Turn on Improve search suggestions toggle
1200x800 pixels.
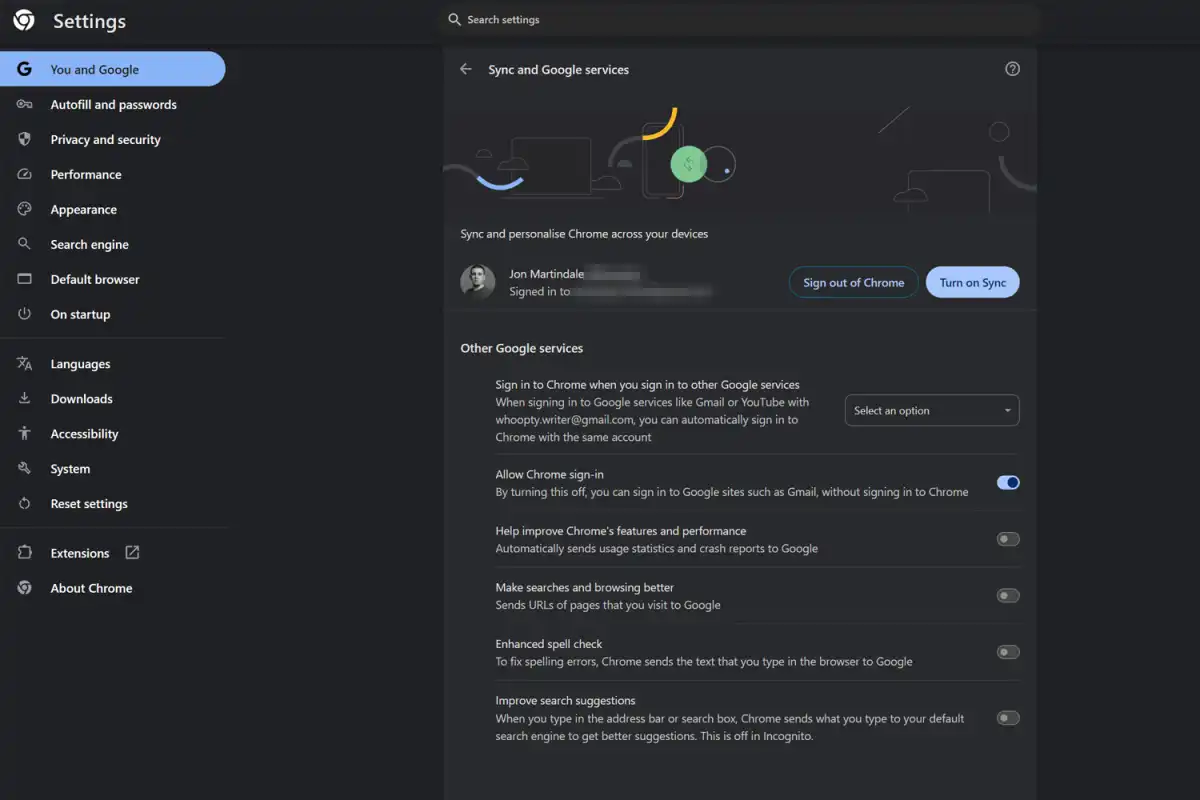(x=1008, y=717)
